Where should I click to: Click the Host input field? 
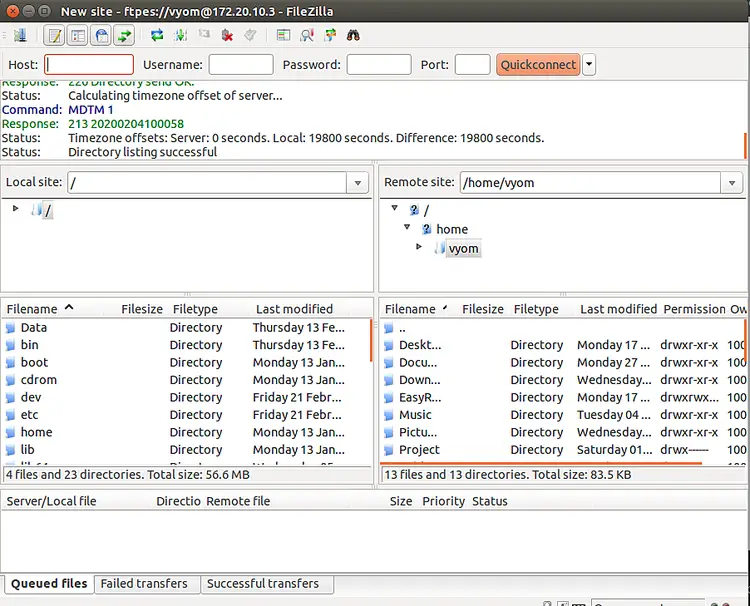point(89,65)
